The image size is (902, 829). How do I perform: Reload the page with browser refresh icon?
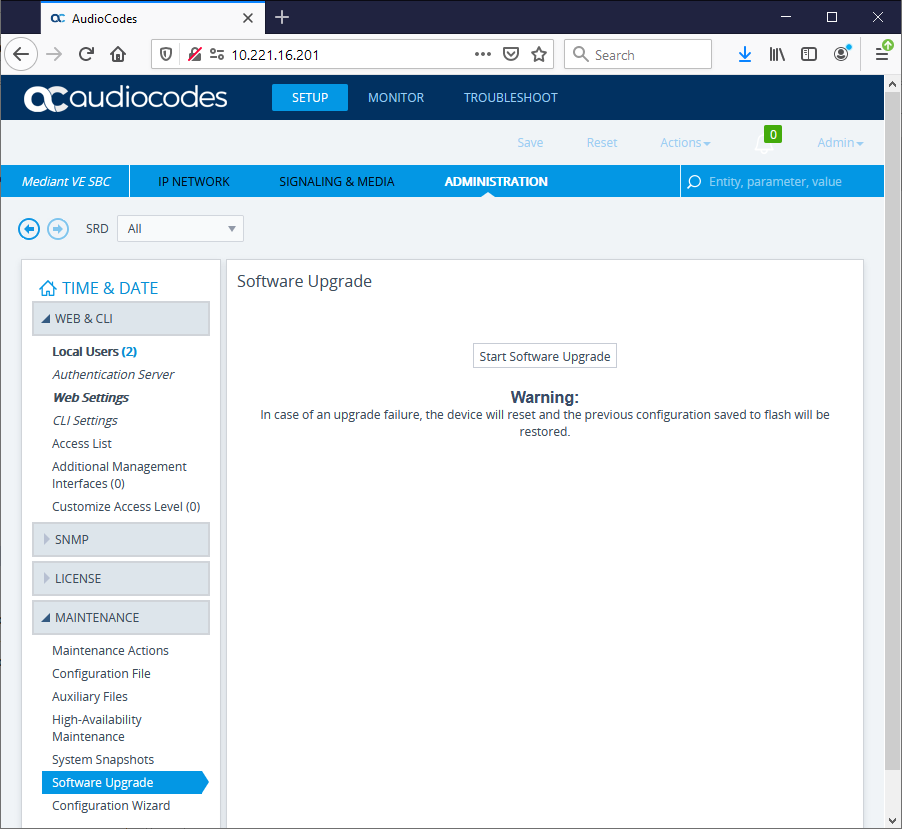click(x=86, y=55)
